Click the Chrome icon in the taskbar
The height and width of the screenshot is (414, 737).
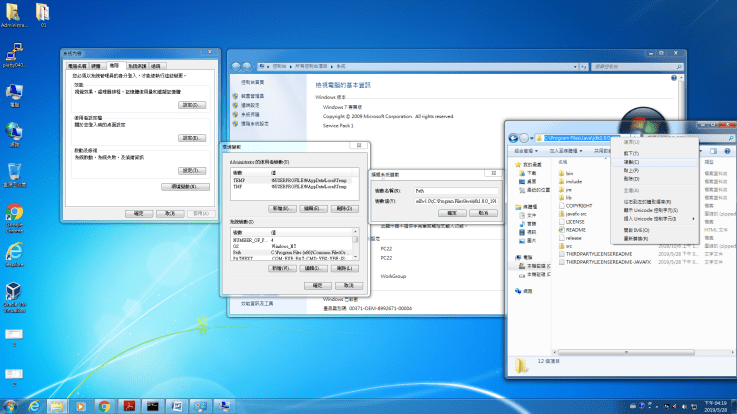coord(105,406)
